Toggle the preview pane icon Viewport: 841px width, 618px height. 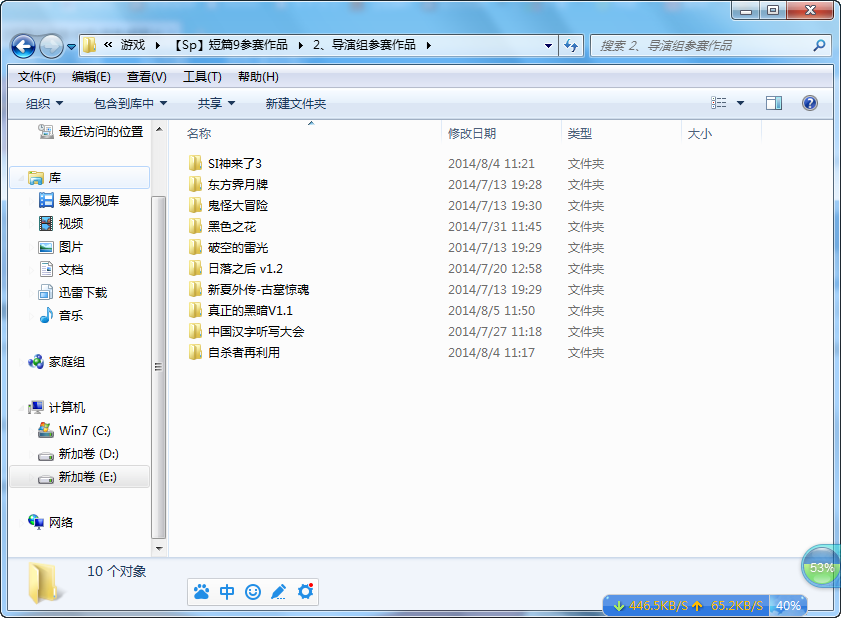click(x=773, y=103)
